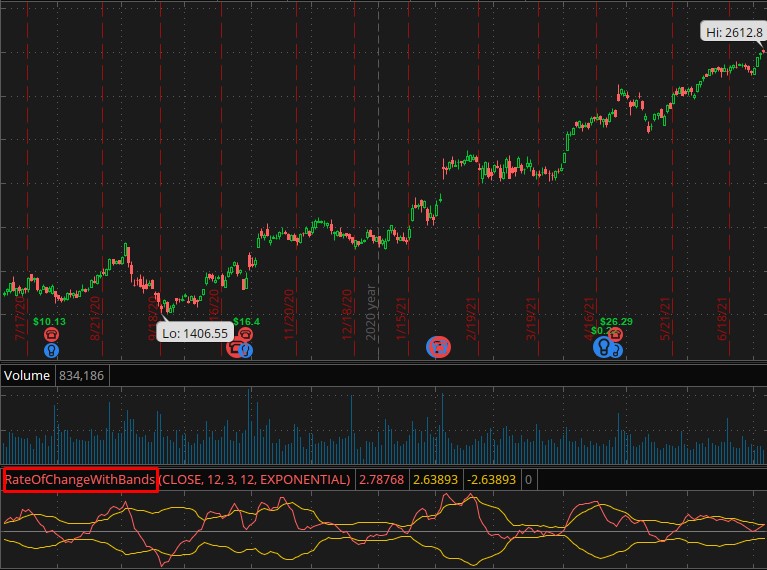Click the blue lightbulb icon below $10.13
This screenshot has height=570, width=767.
[51, 350]
